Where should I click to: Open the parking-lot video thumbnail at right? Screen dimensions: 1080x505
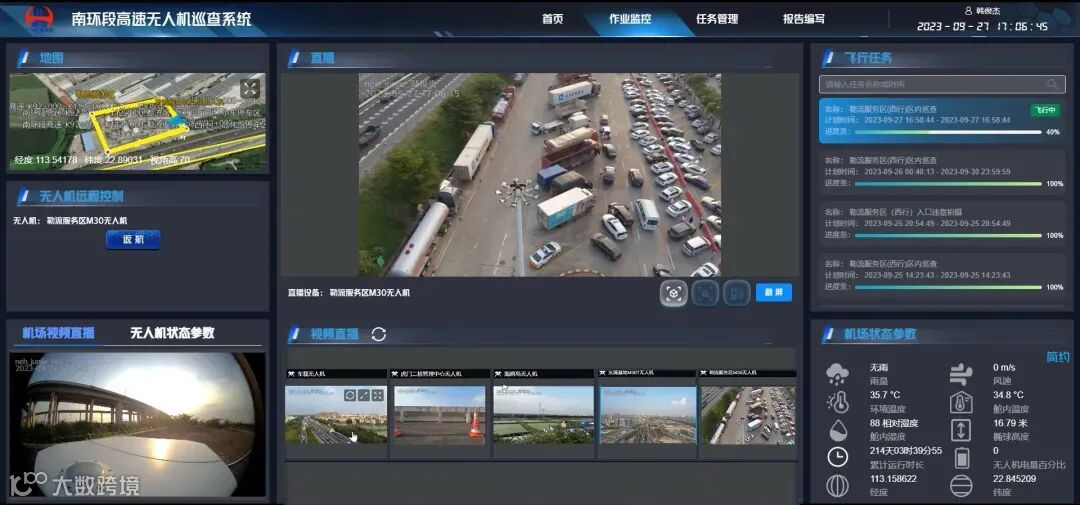click(748, 413)
